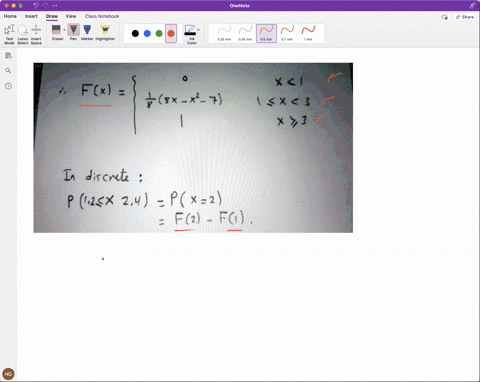Set pen thickness to 0.25 mm
The width and height of the screenshot is (480, 382).
224,33
